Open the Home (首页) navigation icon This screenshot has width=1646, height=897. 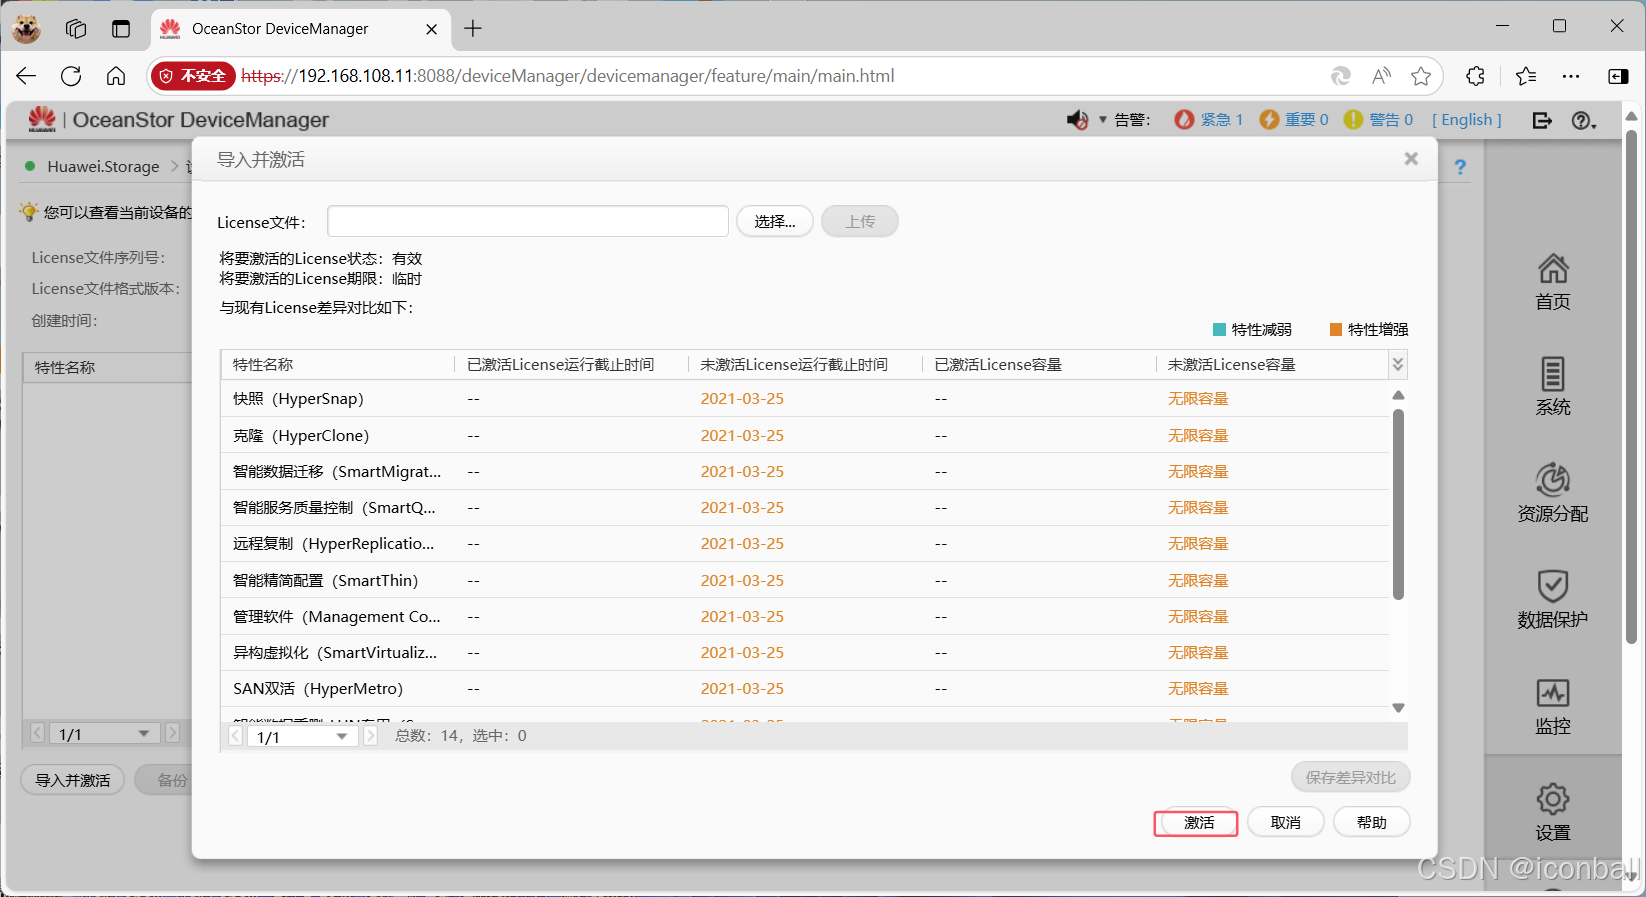(1553, 269)
